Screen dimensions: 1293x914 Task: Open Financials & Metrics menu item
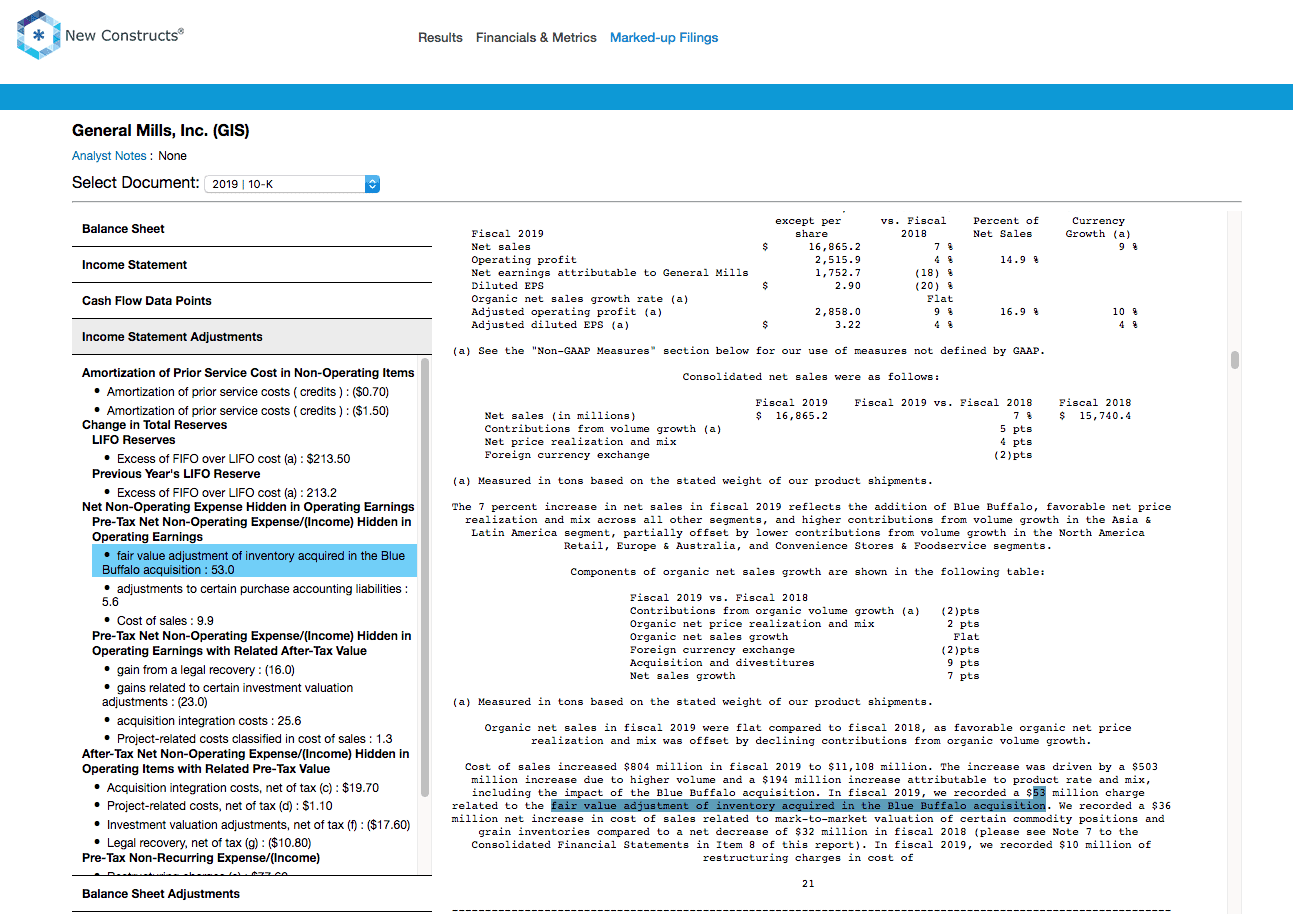coord(536,38)
